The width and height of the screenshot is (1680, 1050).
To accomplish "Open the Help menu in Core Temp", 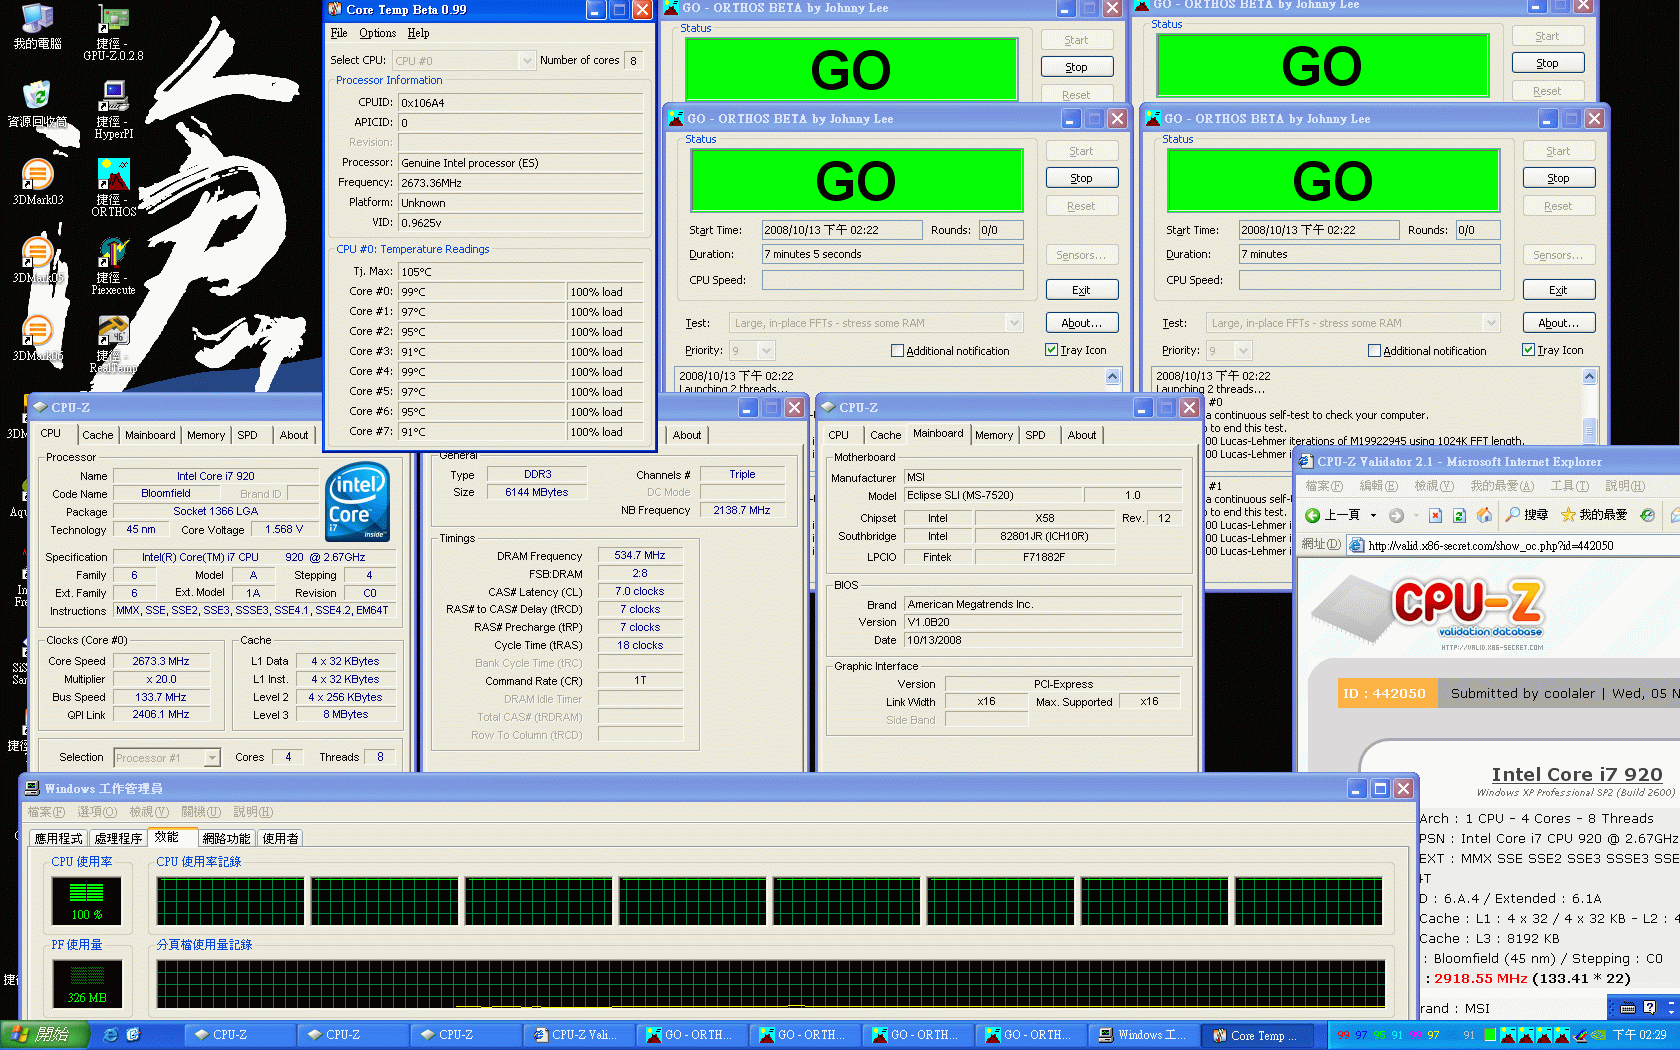I will 418,33.
